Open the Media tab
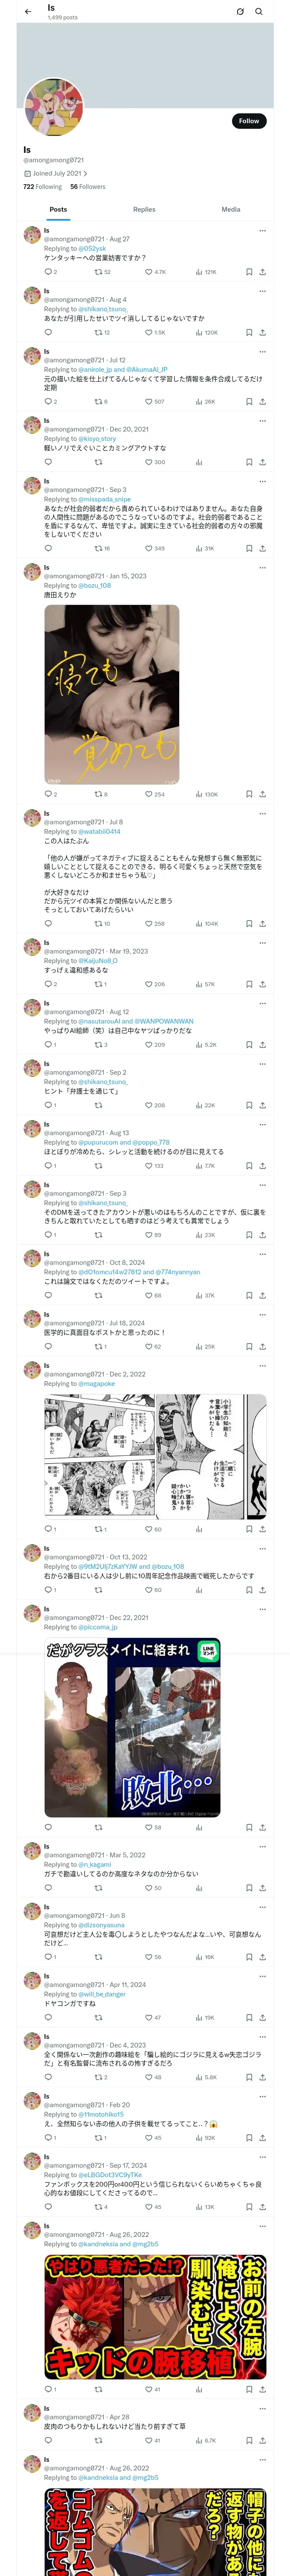This screenshot has height=2576, width=290. (x=231, y=210)
